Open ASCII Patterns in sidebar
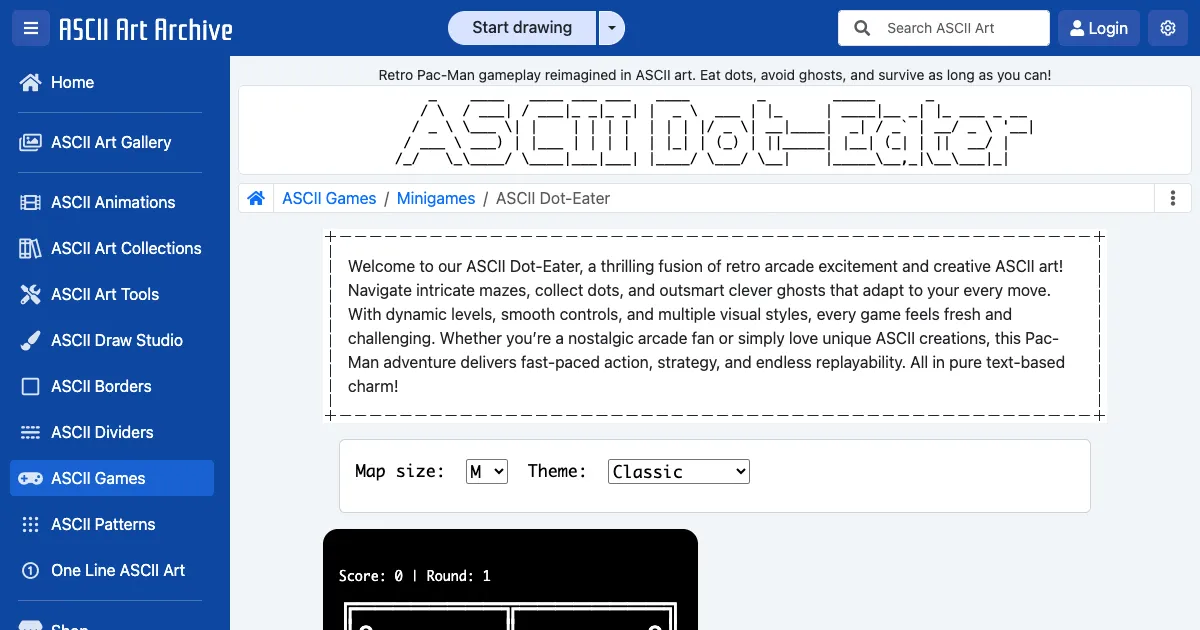The width and height of the screenshot is (1200, 630). 103,524
